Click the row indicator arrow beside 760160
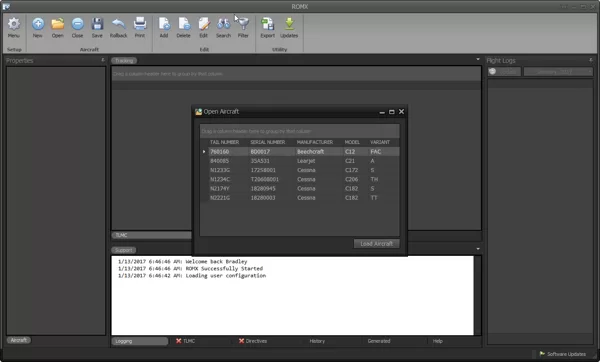Viewport: 600px width, 362px height. point(204,152)
